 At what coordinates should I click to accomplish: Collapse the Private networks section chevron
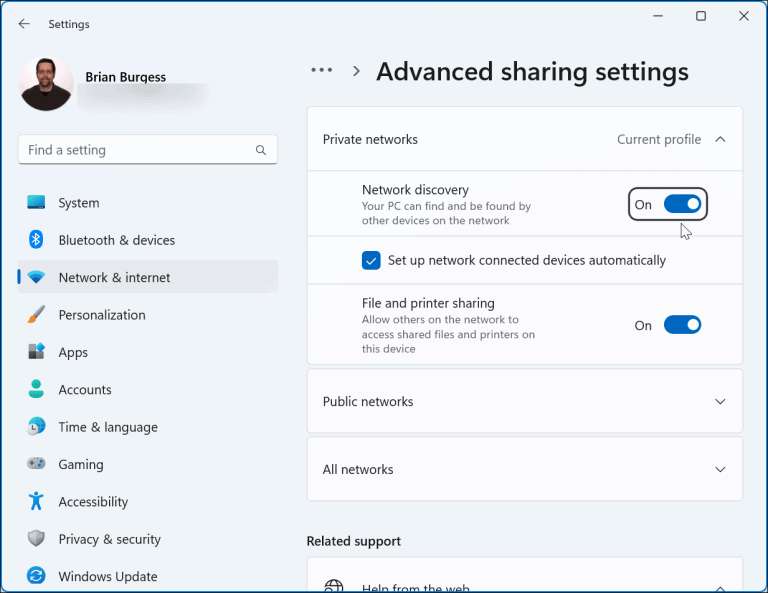[x=720, y=140]
